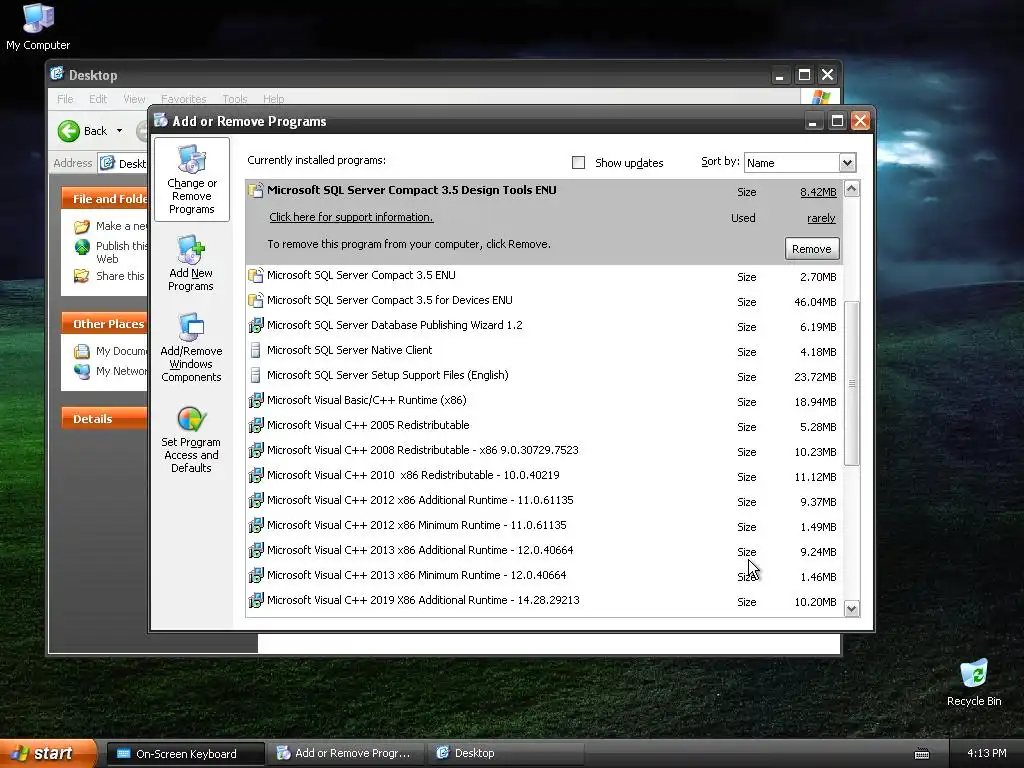This screenshot has height=768, width=1024.
Task: Click scroll up arrow of program list
Action: tap(851, 189)
